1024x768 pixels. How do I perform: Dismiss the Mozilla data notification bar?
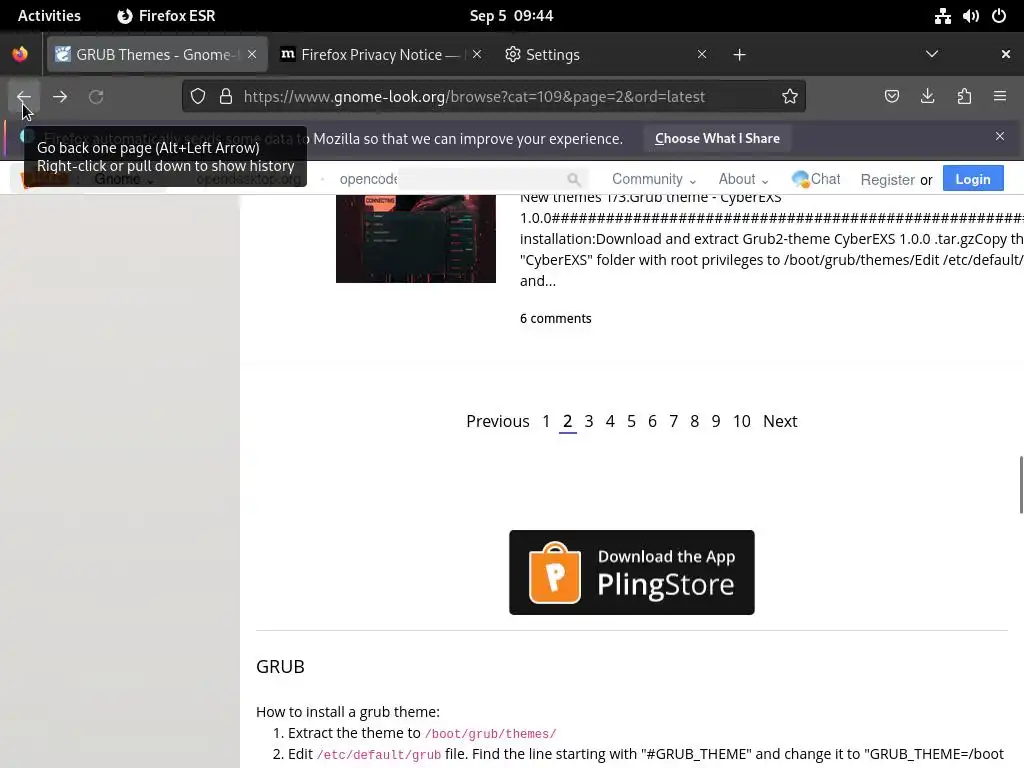1000,136
